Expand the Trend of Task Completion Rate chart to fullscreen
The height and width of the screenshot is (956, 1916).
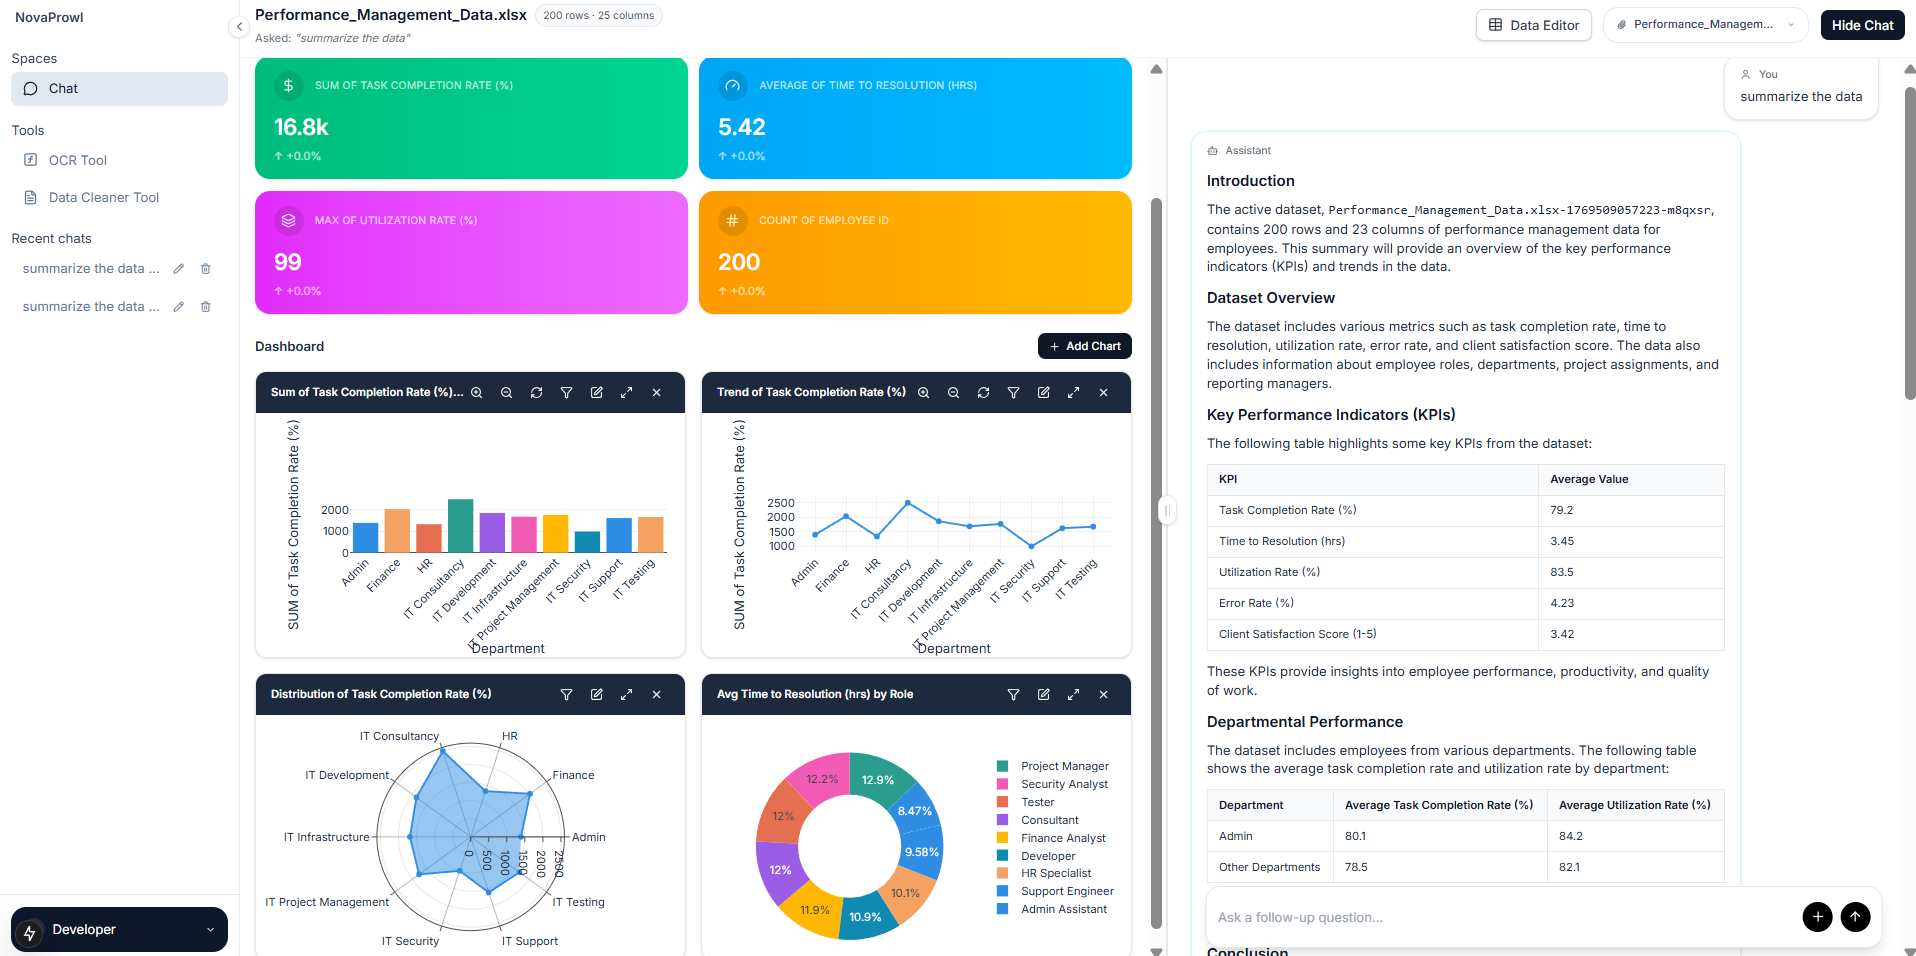pyautogui.click(x=1073, y=392)
